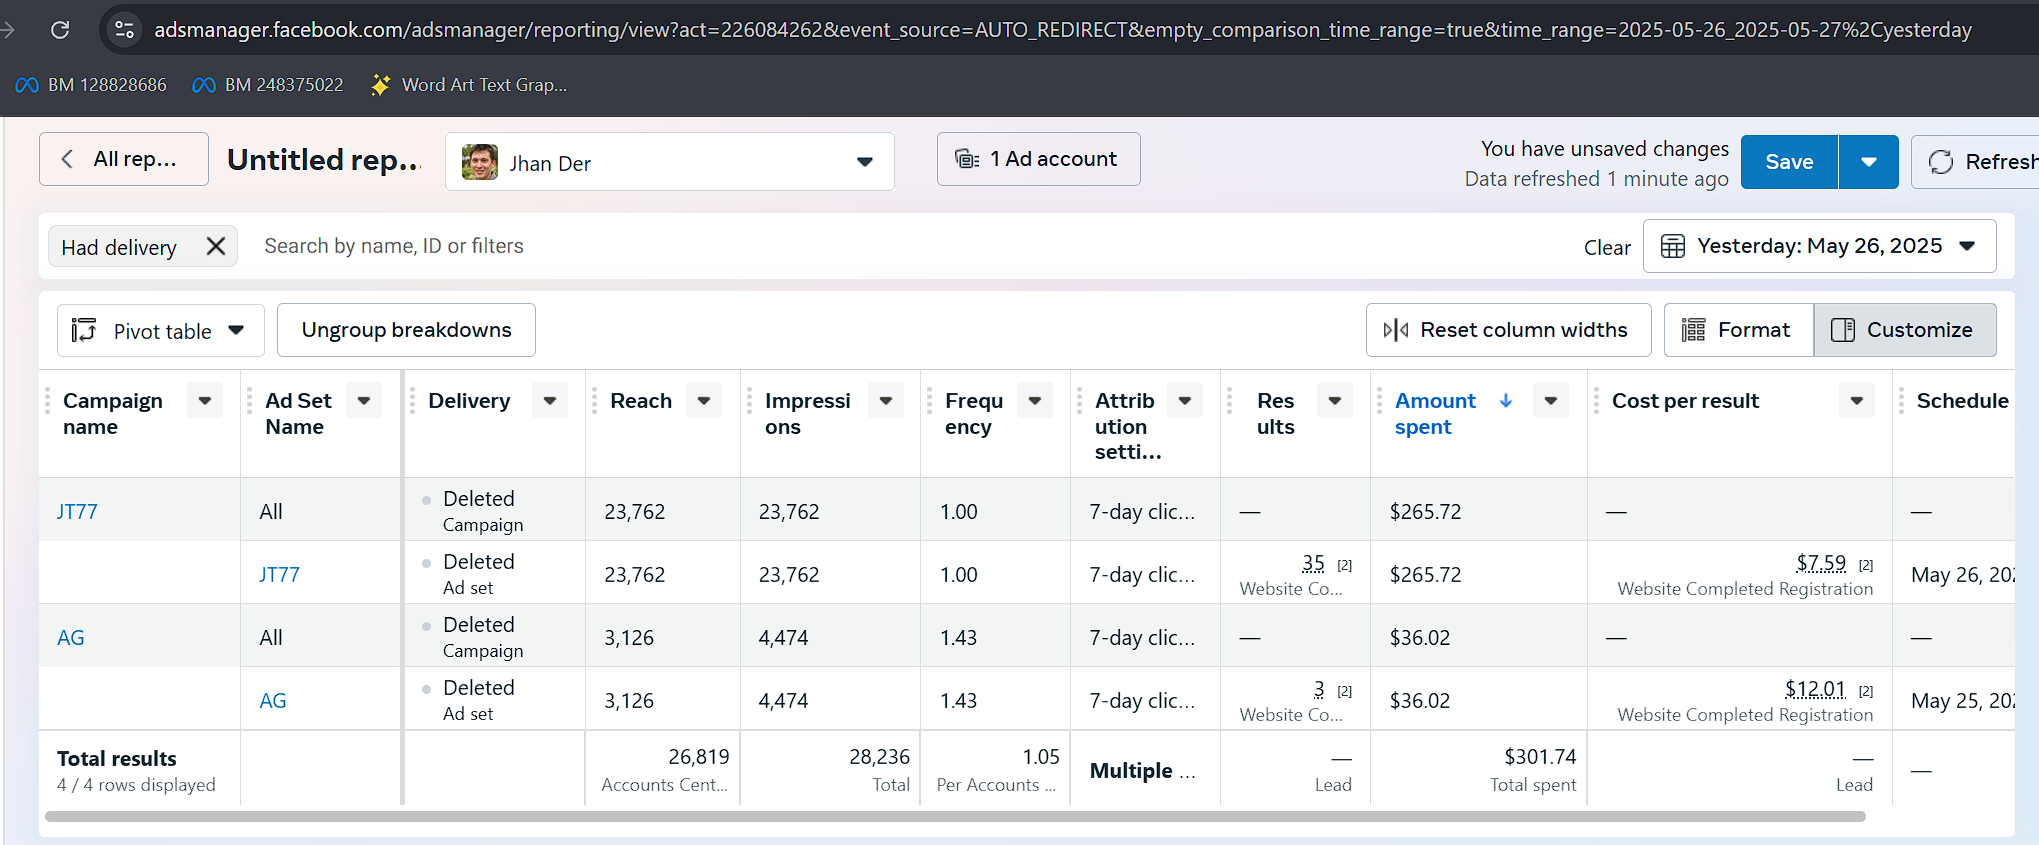The width and height of the screenshot is (2039, 845).
Task: Click Reset column widths button
Action: (1508, 330)
